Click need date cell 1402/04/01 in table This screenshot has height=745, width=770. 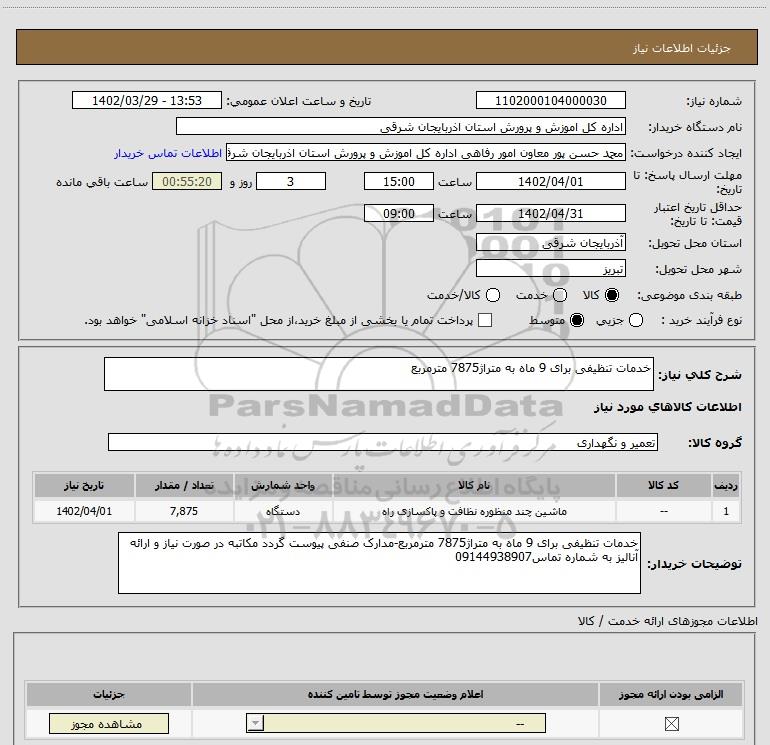[84, 512]
